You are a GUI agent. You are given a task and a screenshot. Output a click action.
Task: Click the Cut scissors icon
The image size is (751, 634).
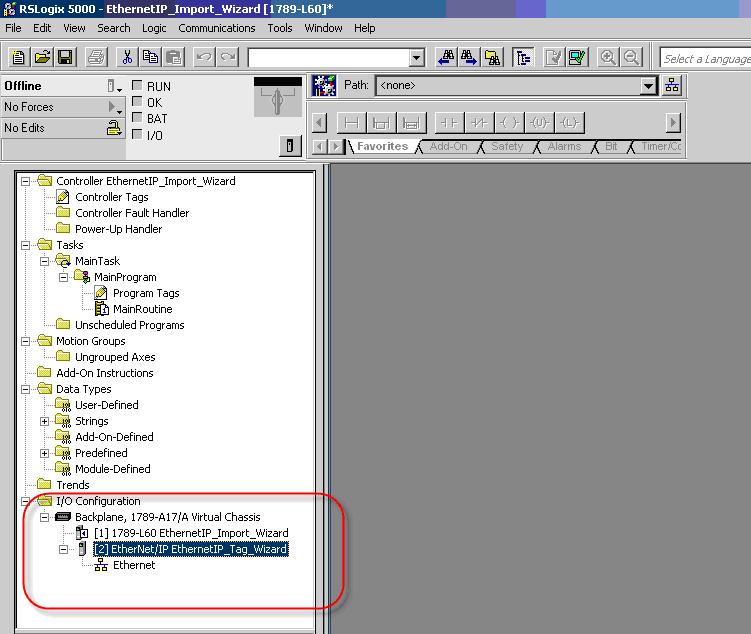tap(127, 58)
